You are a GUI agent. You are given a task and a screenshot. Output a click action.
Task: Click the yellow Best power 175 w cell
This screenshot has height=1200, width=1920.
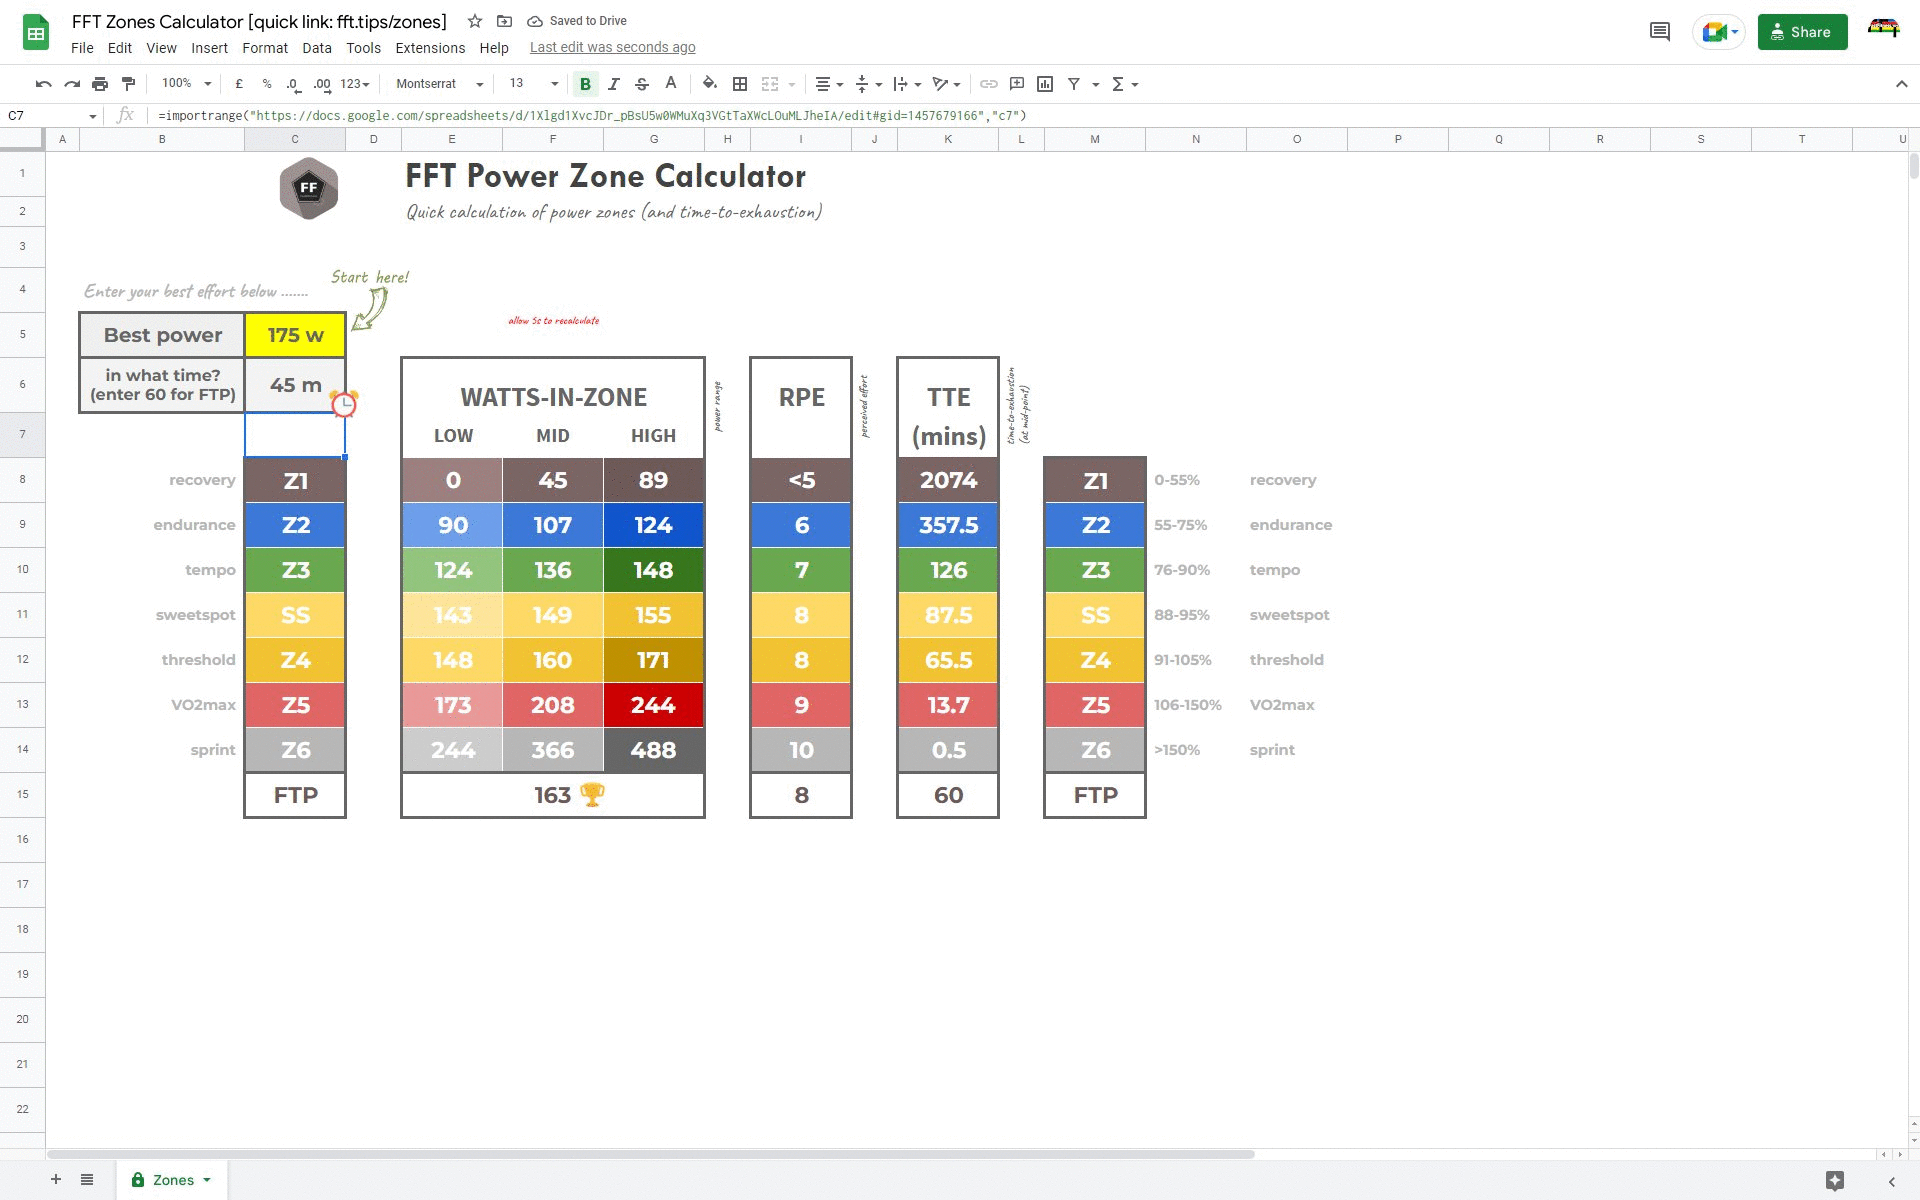(x=295, y=335)
